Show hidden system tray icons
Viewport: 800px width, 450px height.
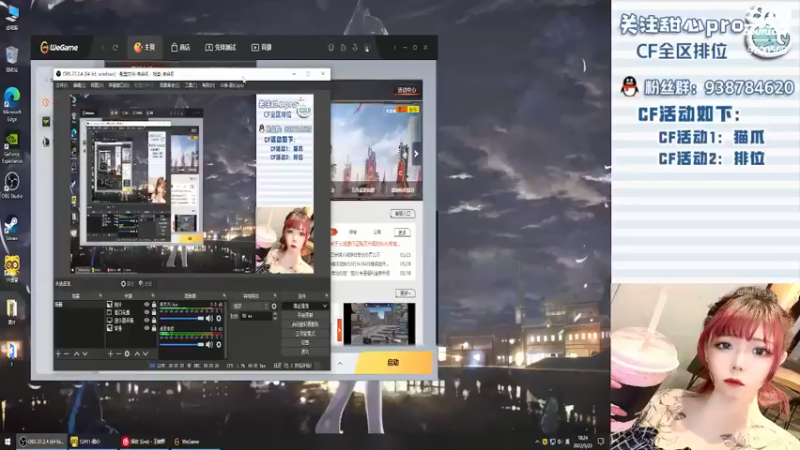[x=537, y=442]
